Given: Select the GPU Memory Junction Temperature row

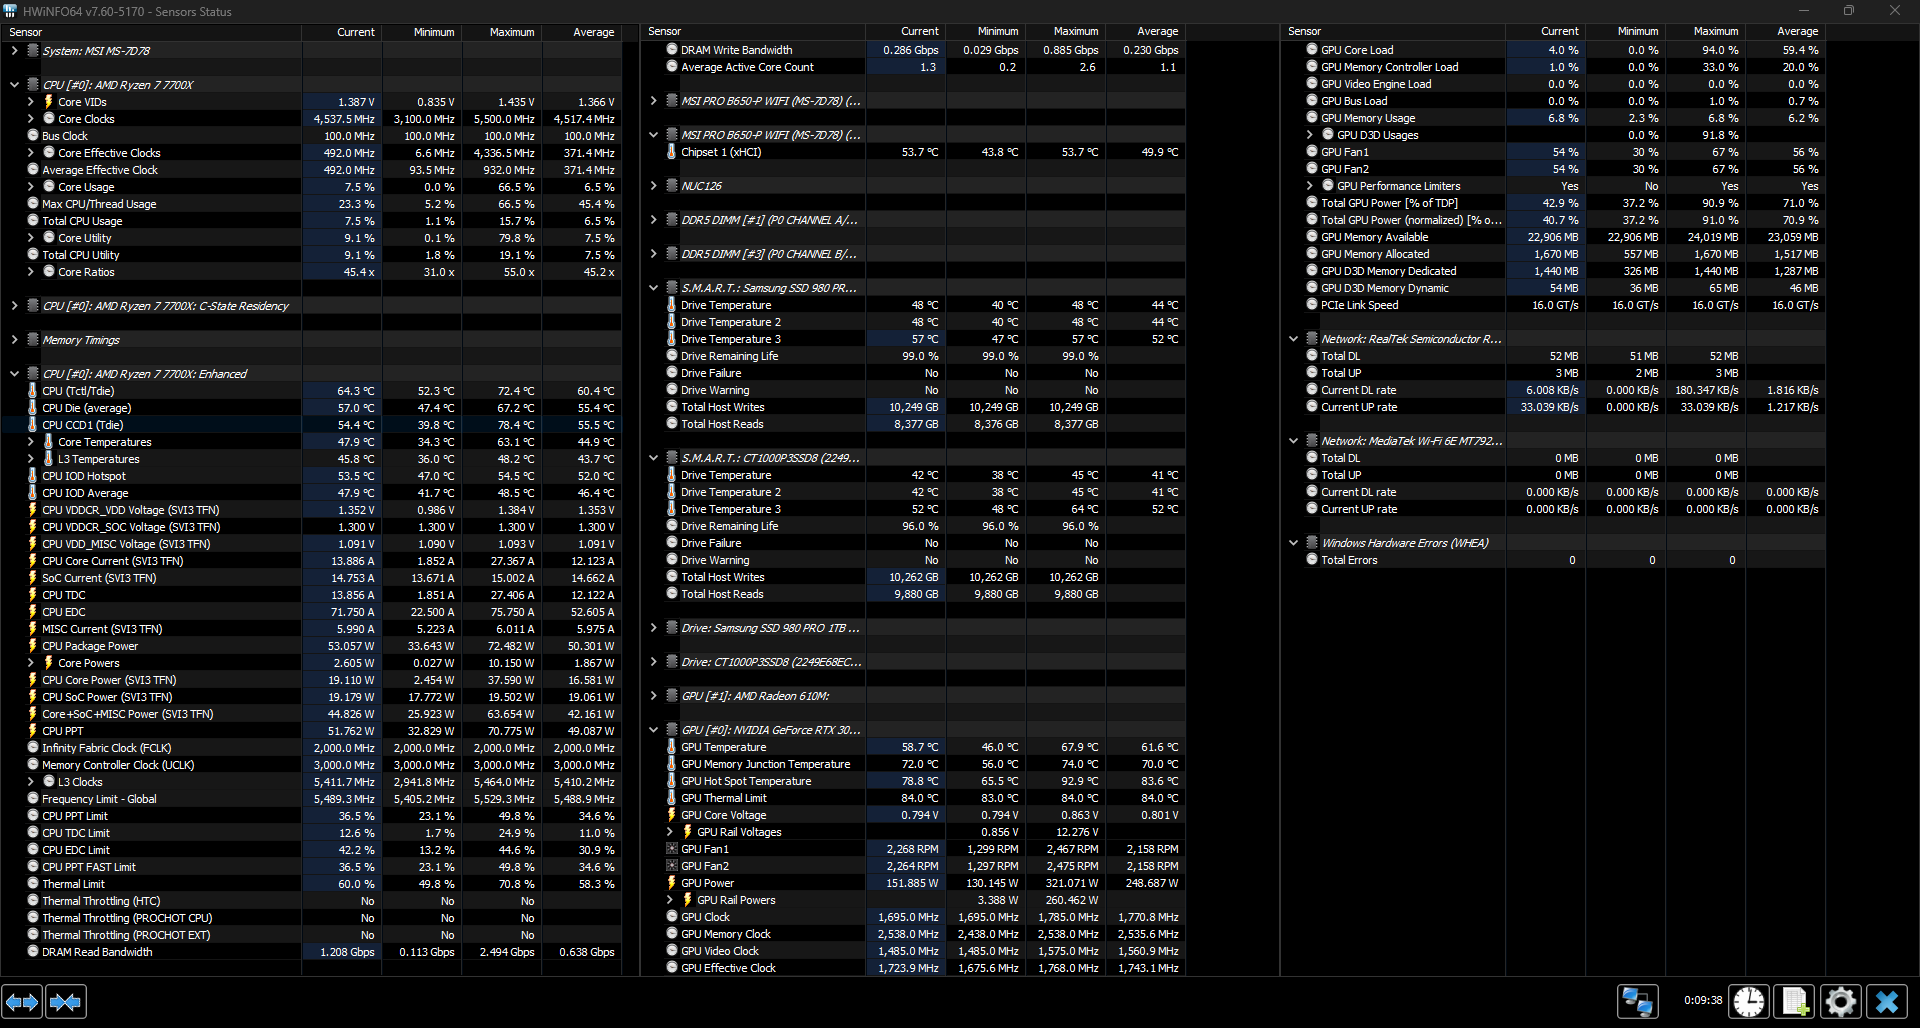Looking at the screenshot, I should tap(913, 764).
